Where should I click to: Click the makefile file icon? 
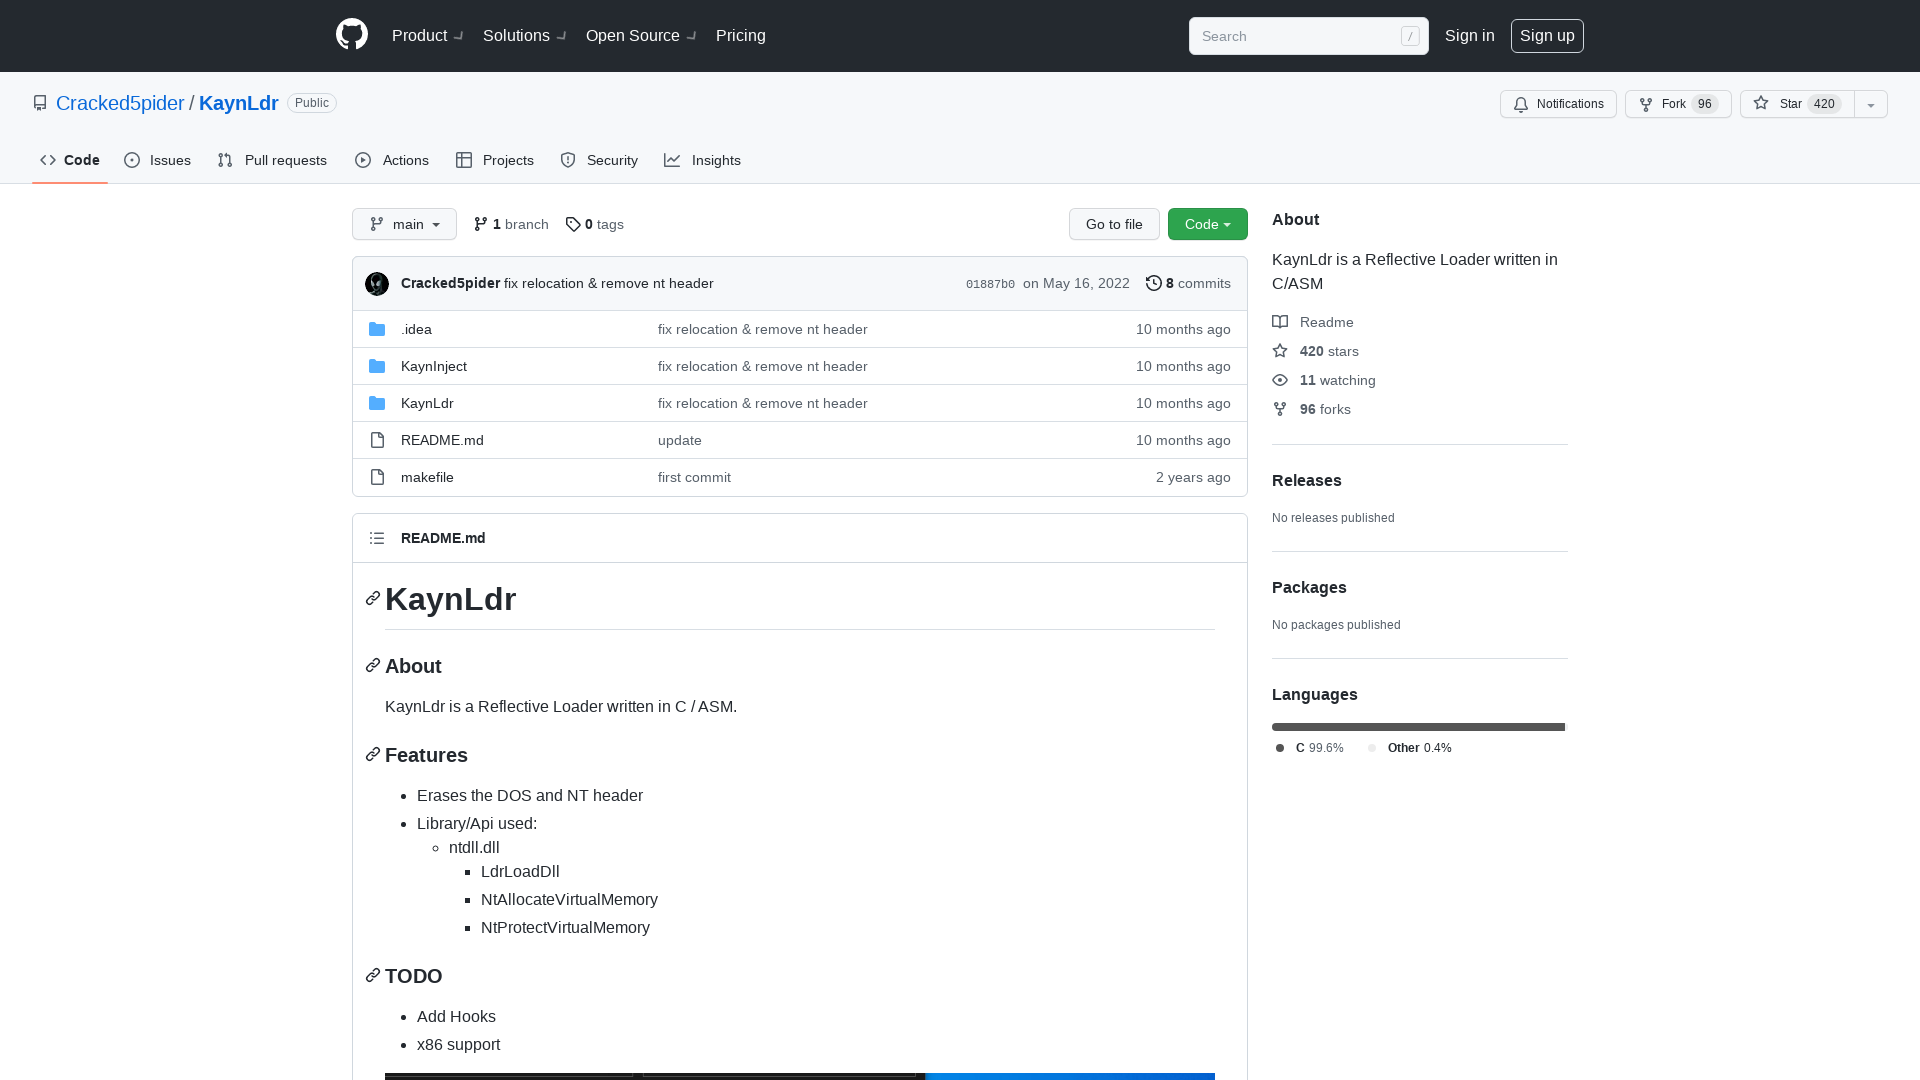click(x=377, y=477)
